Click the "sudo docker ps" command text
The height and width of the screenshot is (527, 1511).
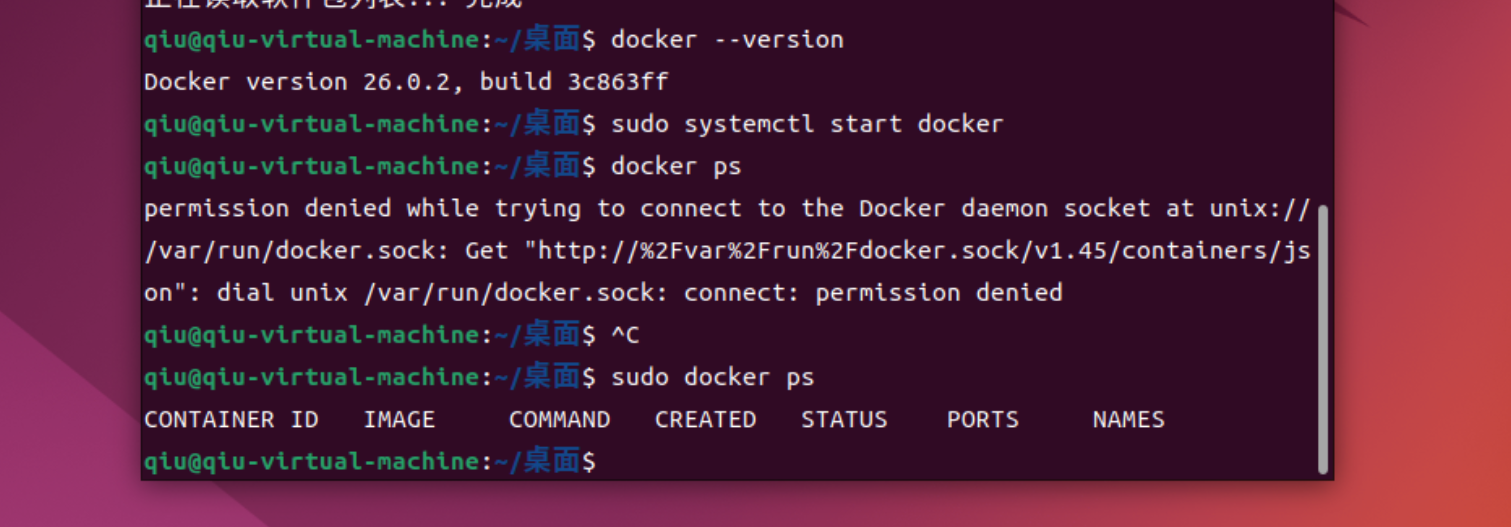713,378
